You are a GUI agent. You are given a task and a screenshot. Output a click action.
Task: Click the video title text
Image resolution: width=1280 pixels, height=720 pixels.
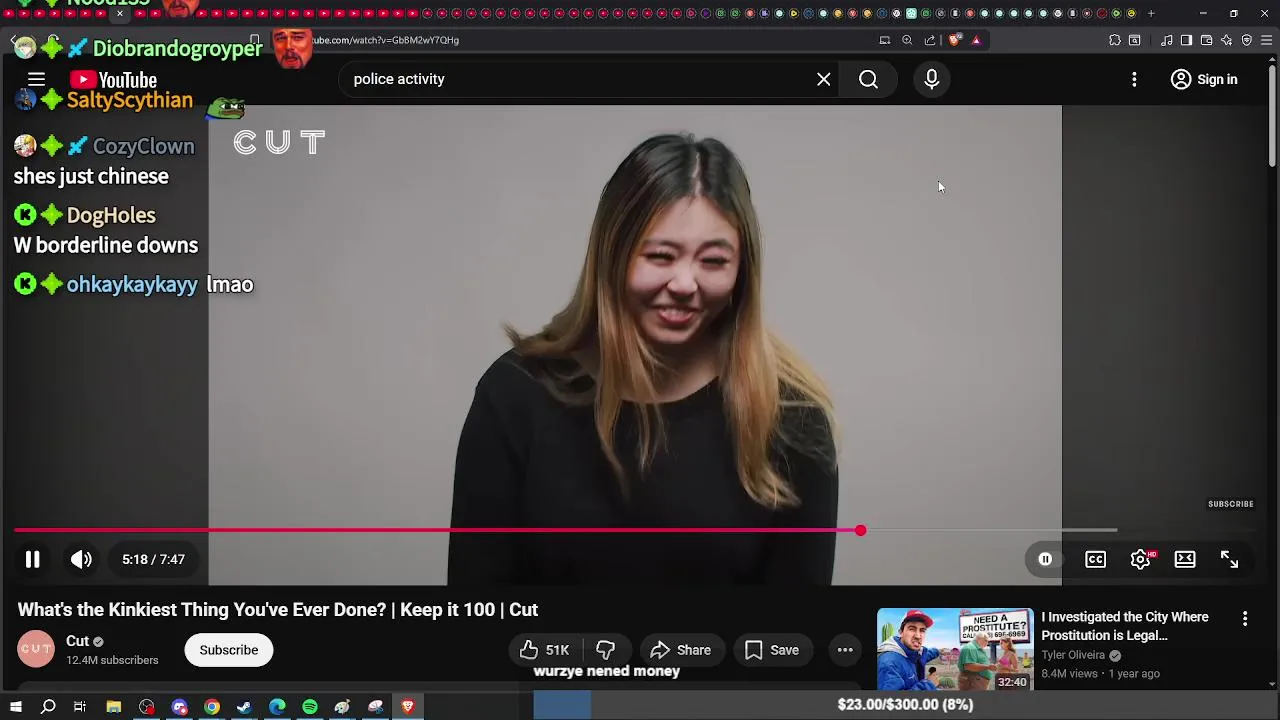pos(278,610)
